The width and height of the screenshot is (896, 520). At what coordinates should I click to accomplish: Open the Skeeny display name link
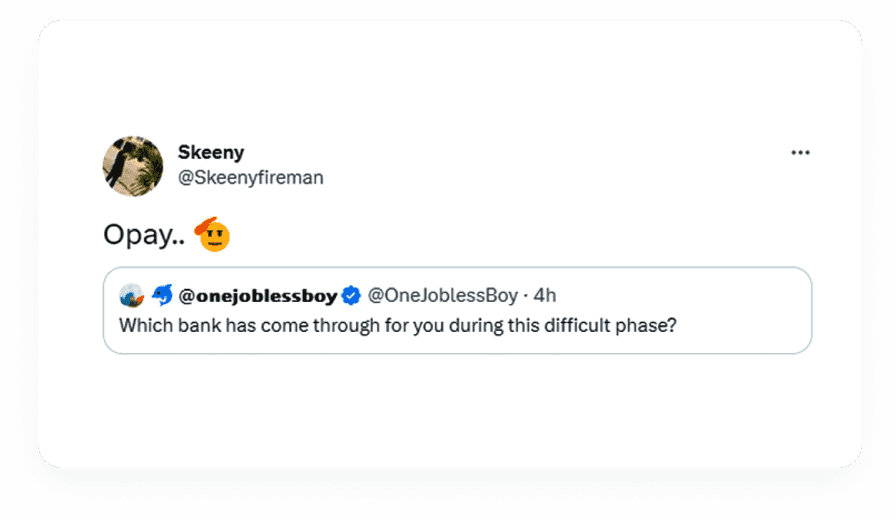211,152
